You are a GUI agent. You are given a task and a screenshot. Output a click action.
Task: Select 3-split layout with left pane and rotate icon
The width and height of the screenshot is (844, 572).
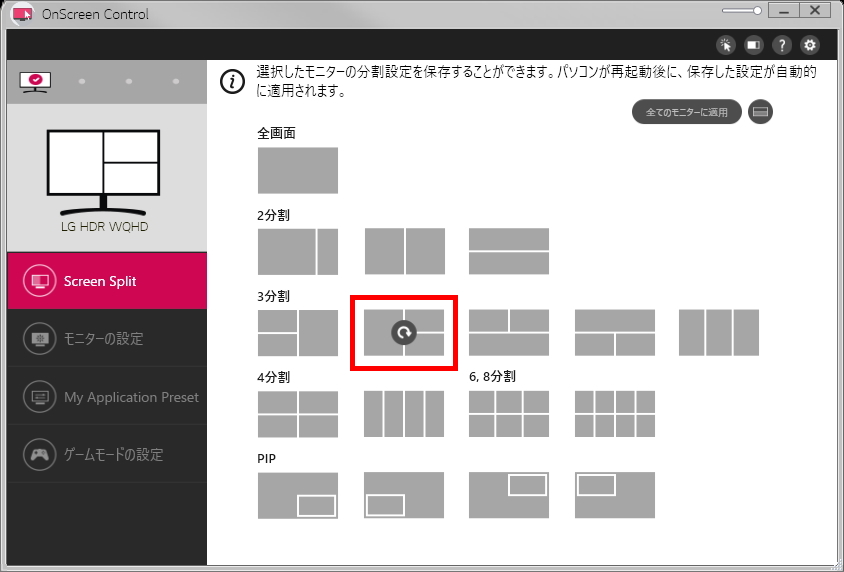pos(404,333)
